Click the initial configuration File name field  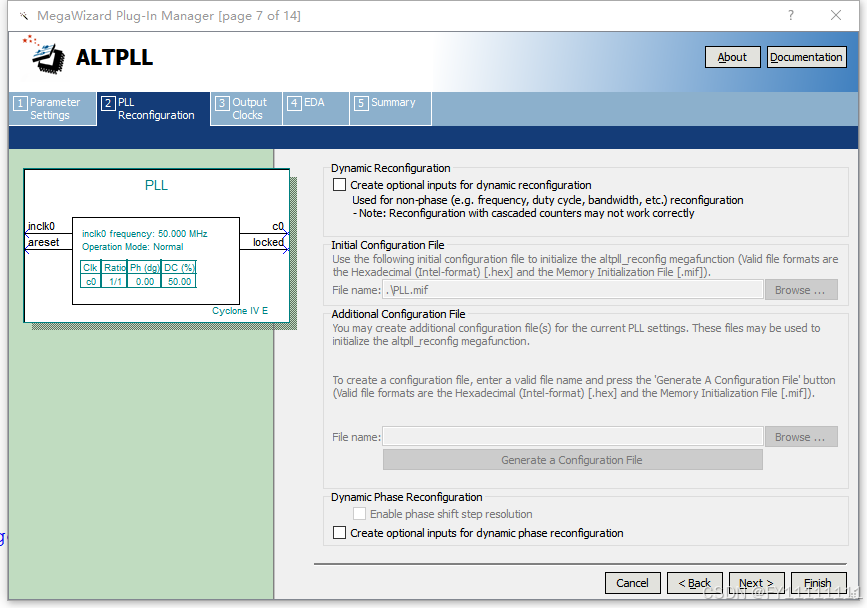pos(573,290)
